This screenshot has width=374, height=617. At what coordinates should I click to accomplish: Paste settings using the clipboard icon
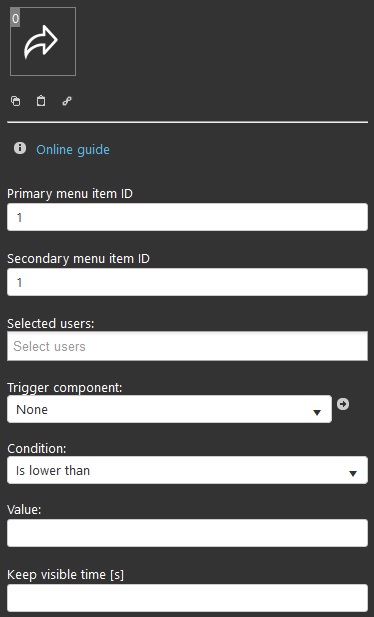pos(41,101)
